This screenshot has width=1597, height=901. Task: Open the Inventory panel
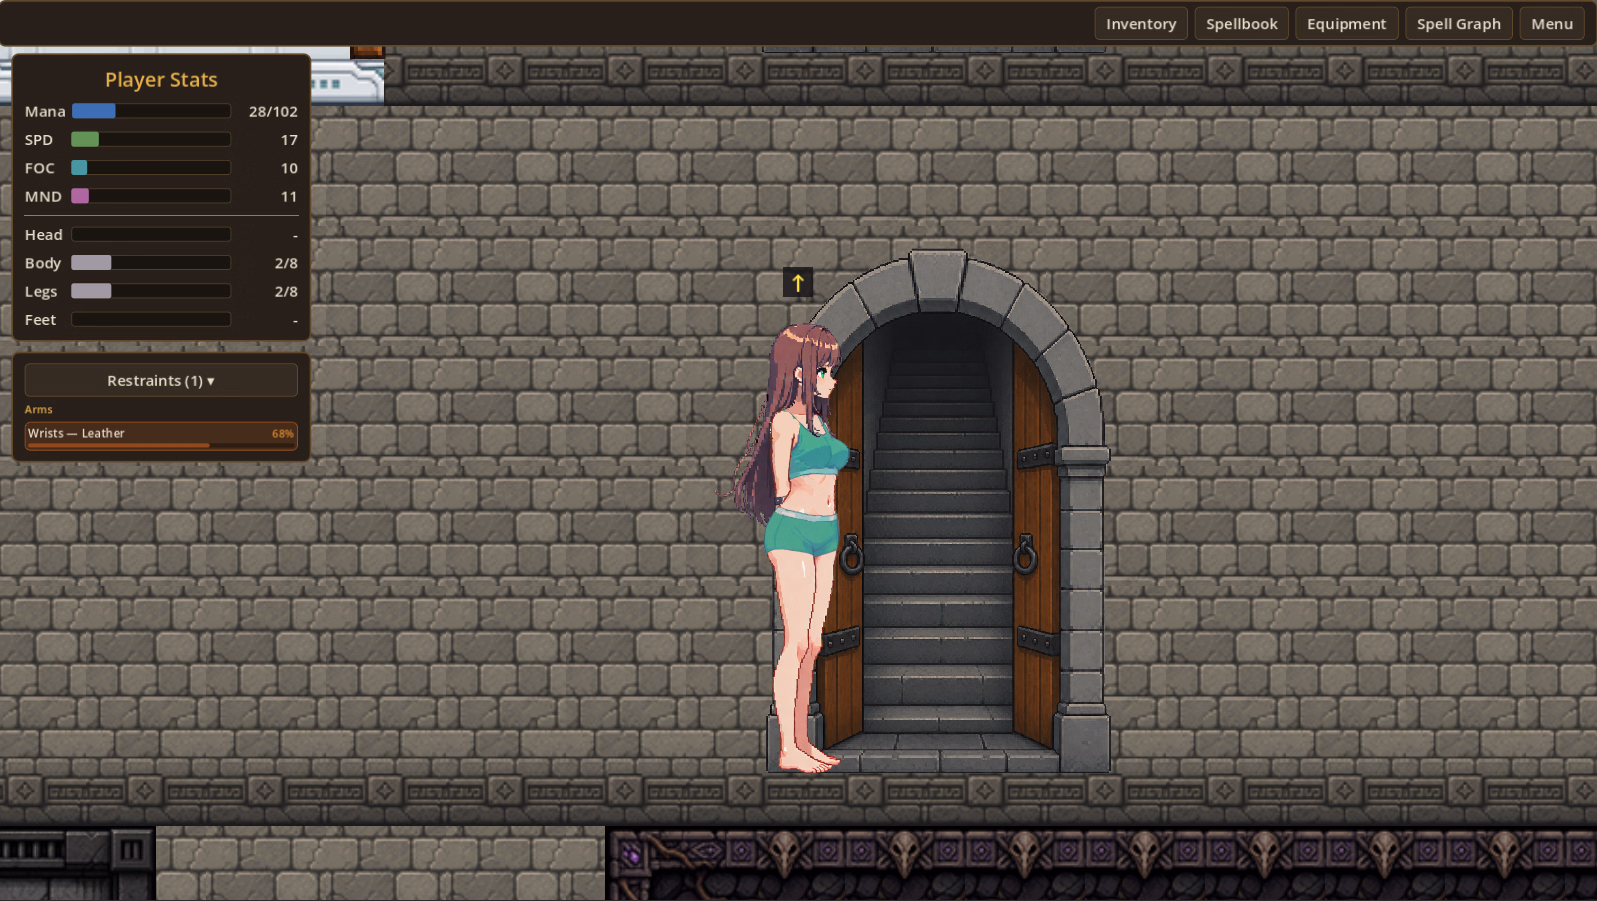point(1141,24)
